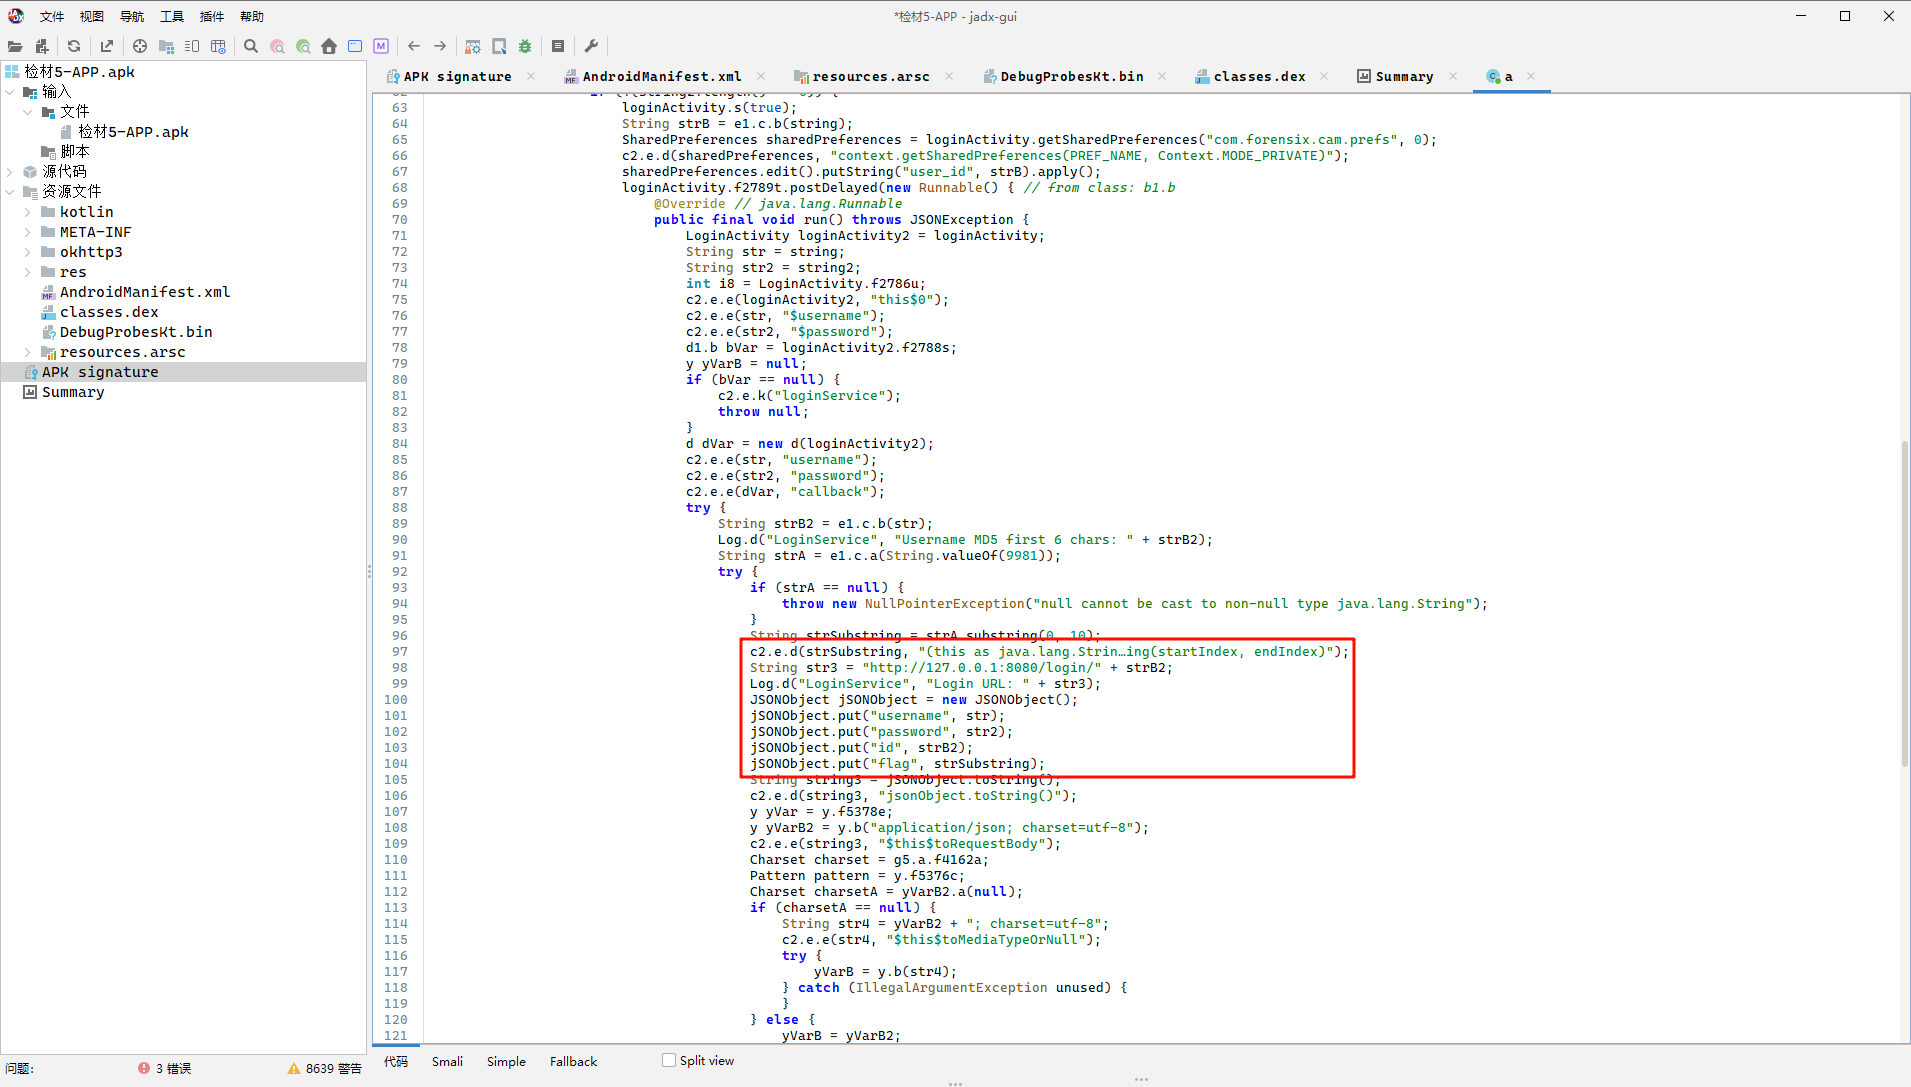Open the 导航 menu
Screen dimensions: 1911x1087
pos(131,16)
